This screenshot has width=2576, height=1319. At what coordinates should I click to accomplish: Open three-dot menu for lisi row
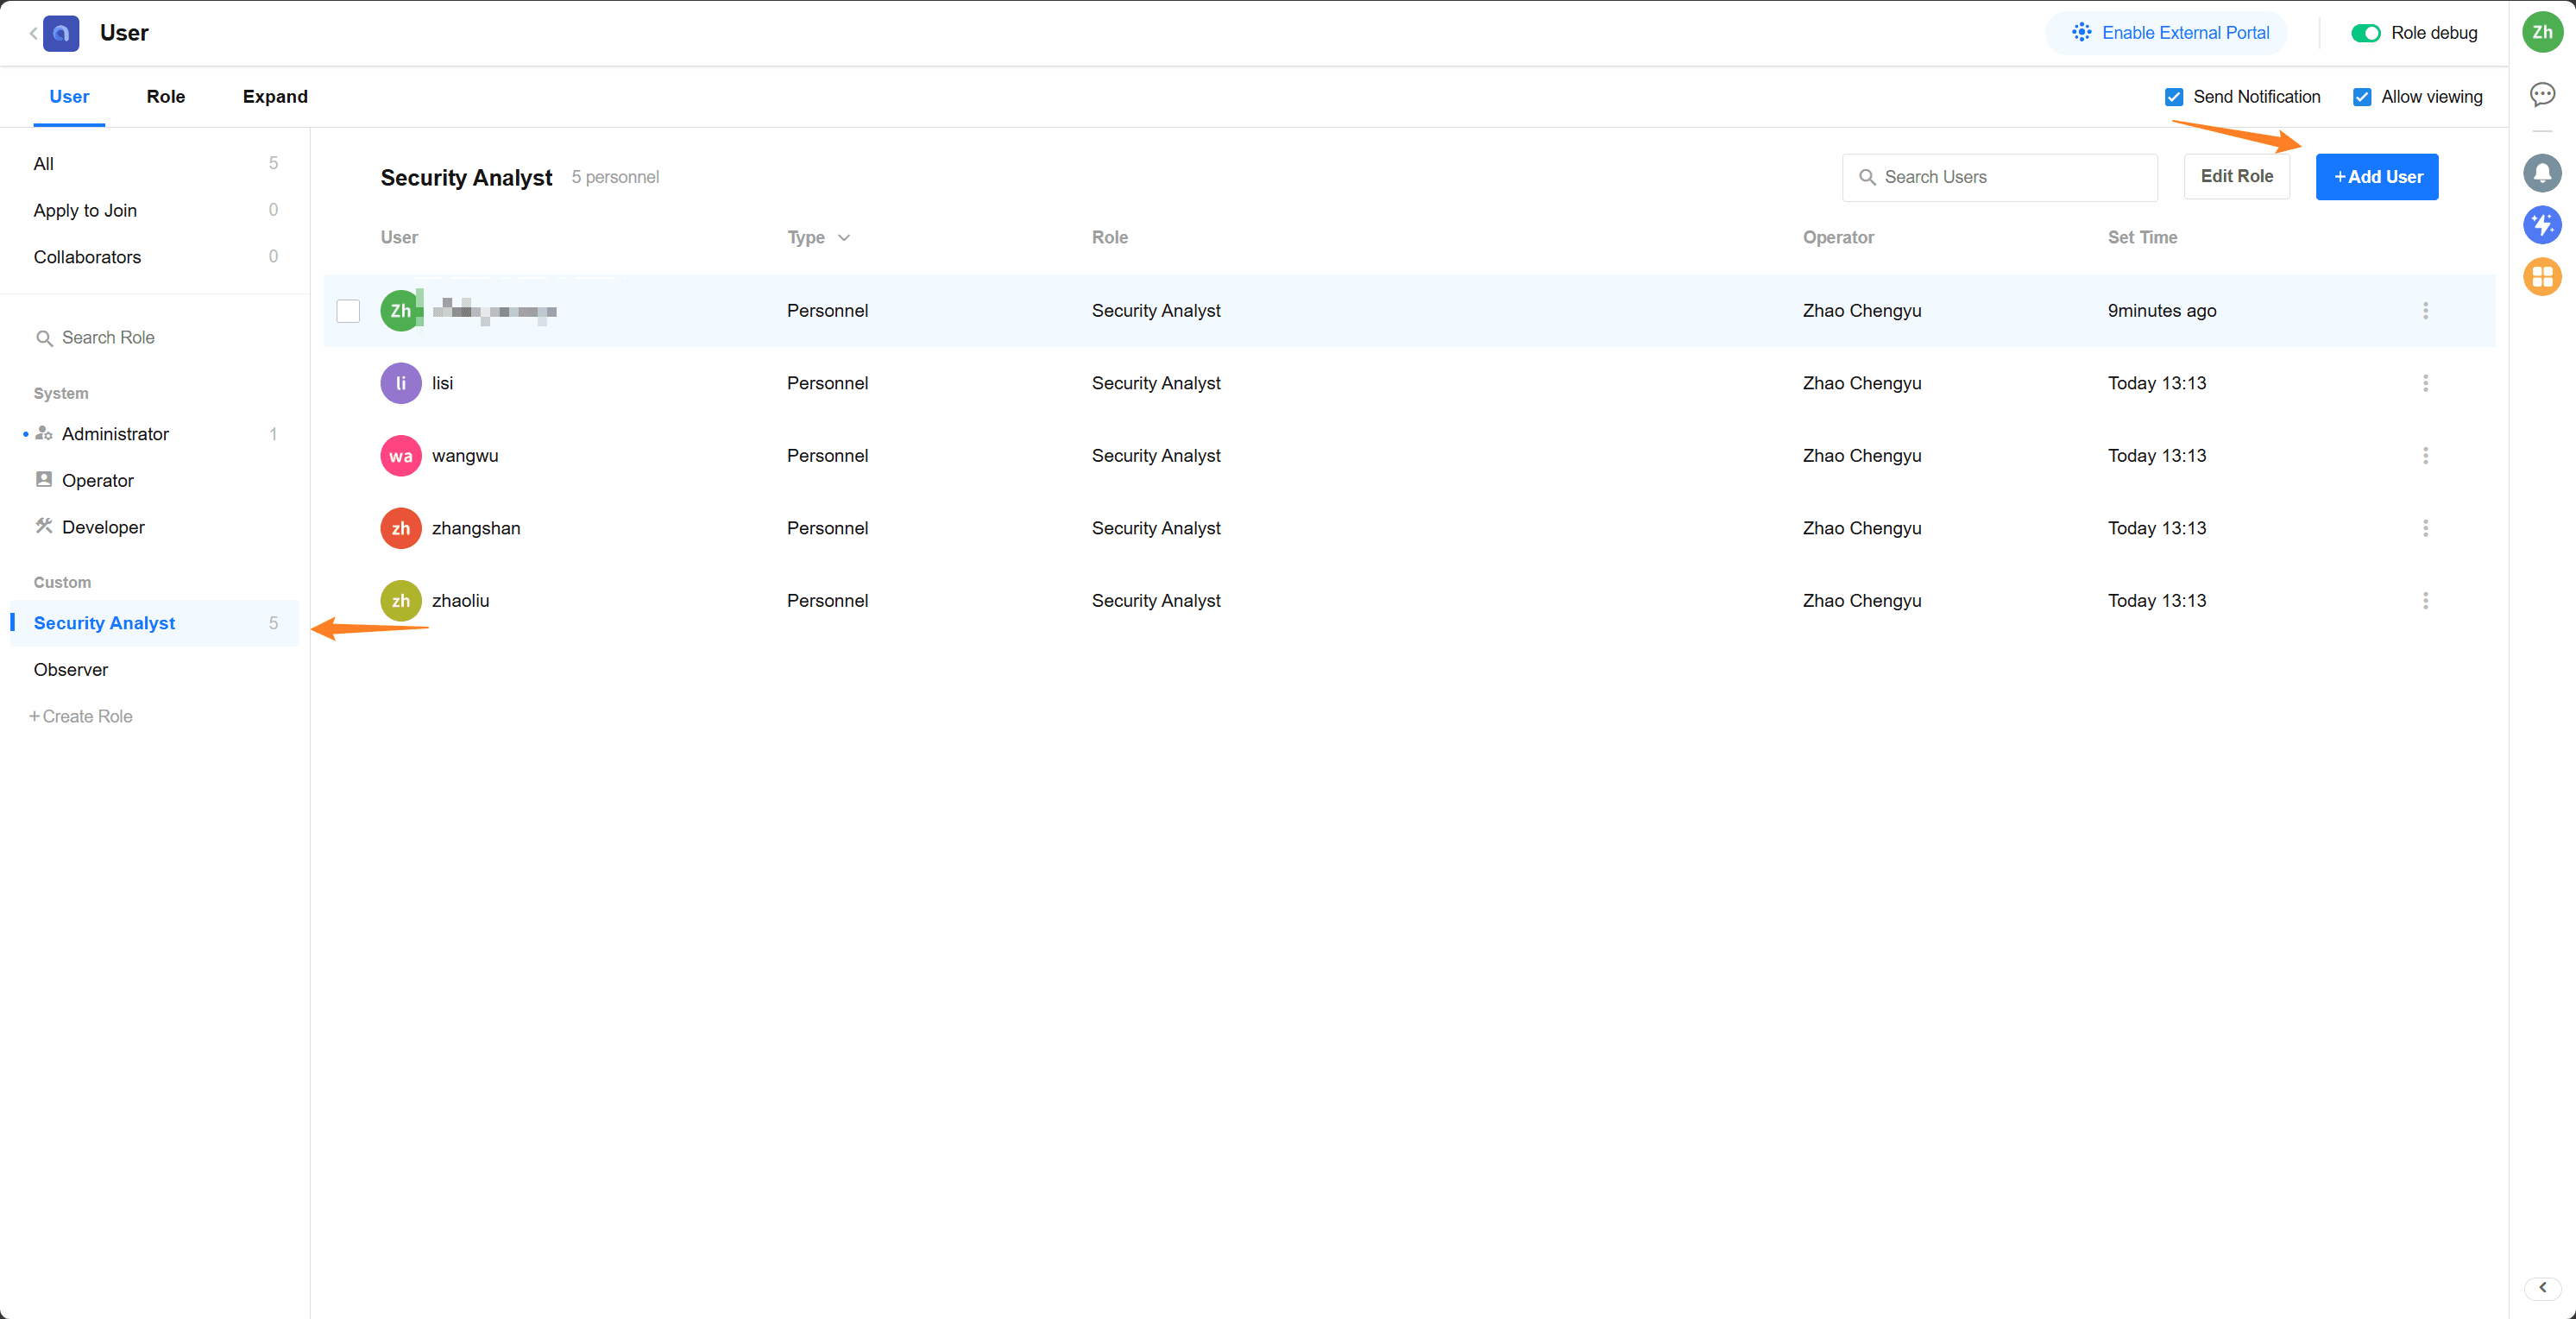pyautogui.click(x=2424, y=383)
